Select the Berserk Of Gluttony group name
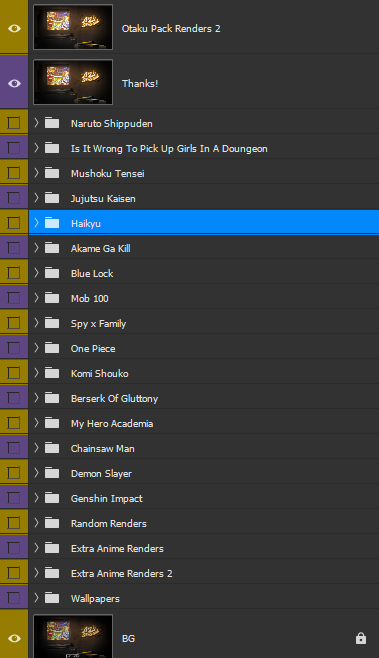 (115, 398)
